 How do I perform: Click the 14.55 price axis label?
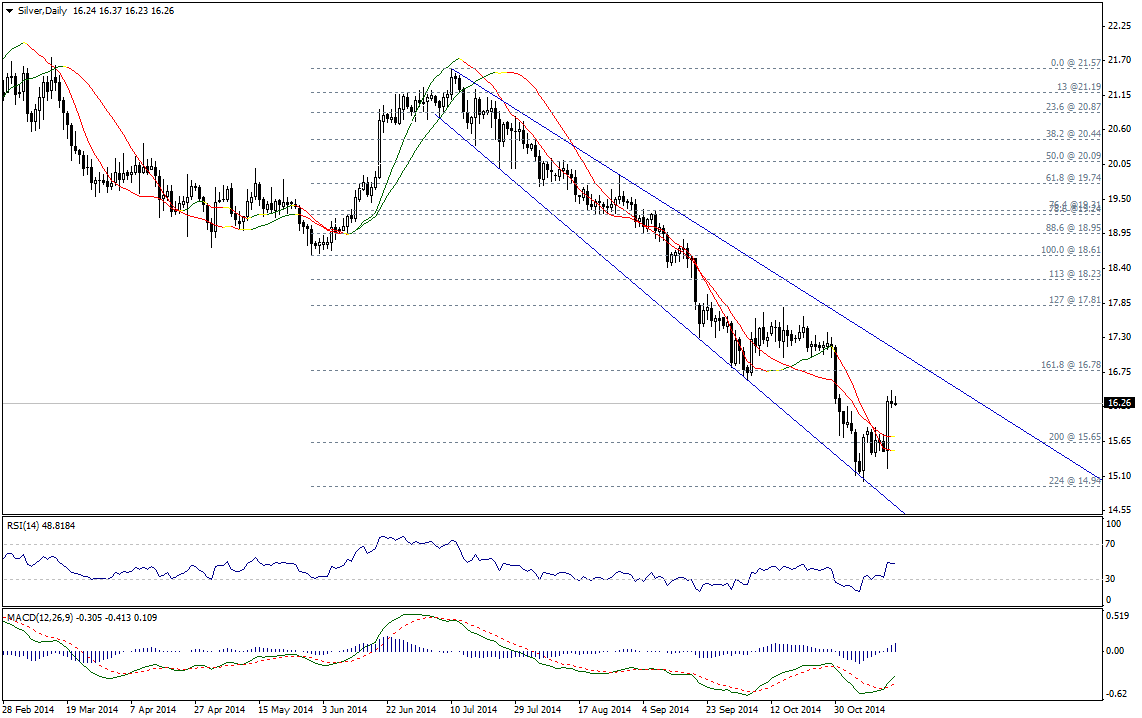1119,510
